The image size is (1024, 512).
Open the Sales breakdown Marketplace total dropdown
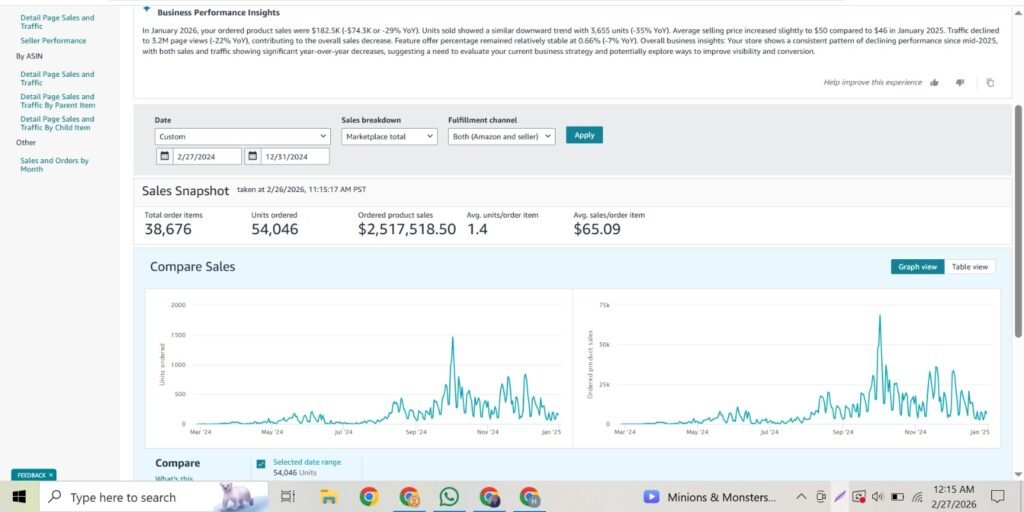pos(389,136)
